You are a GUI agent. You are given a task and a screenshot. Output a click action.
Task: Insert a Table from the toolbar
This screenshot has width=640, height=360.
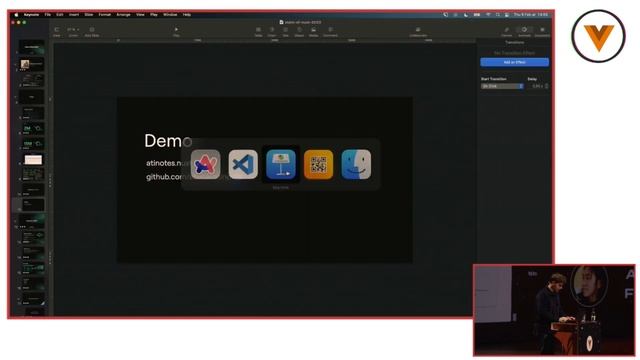tap(258, 32)
